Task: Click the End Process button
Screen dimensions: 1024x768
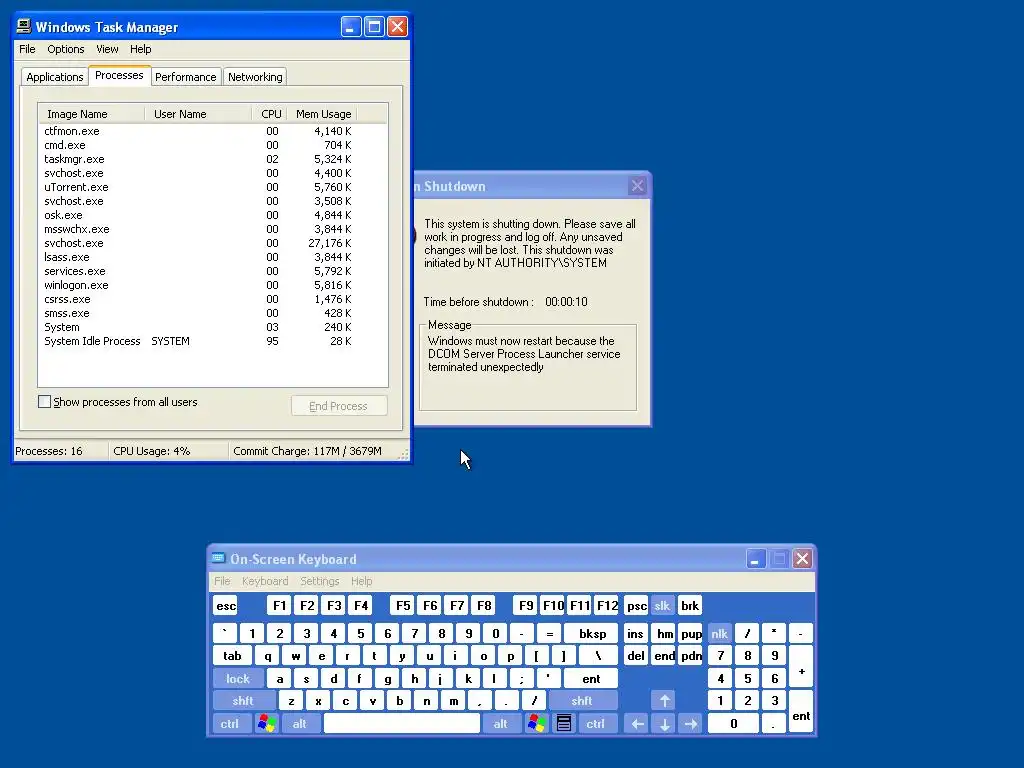Action: tap(339, 406)
